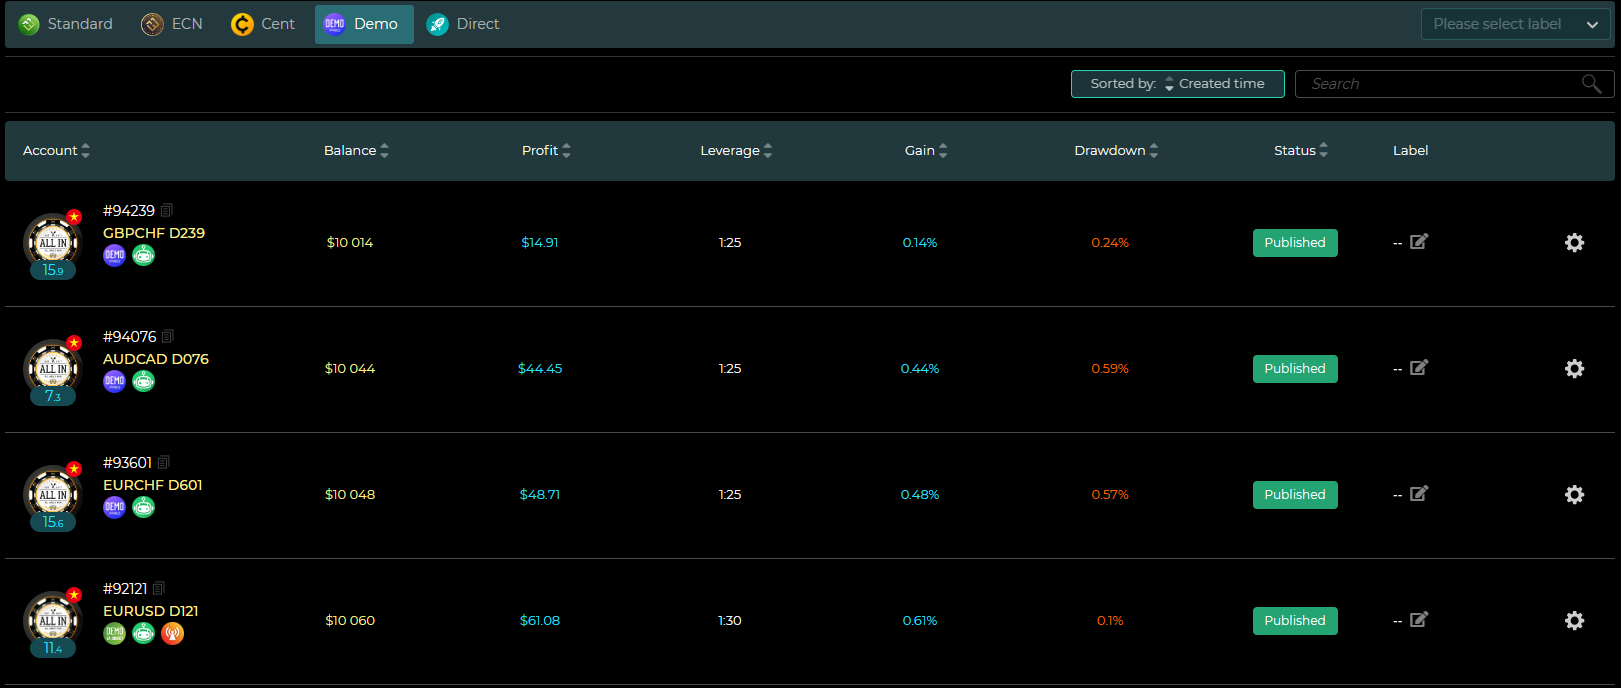Open the ECN accounts tab
Screen dimensions: 1621x688
coord(172,24)
